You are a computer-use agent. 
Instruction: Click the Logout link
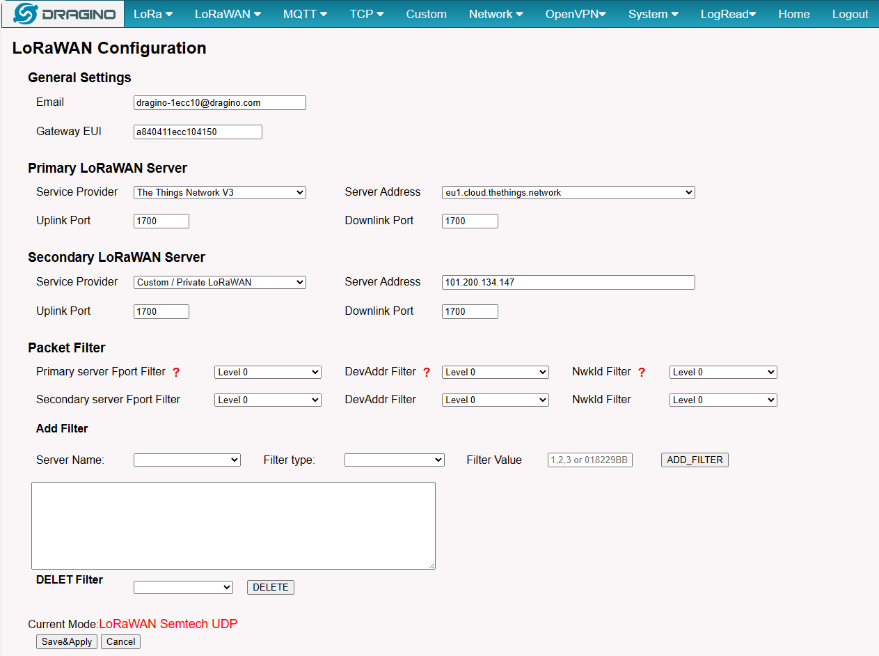tap(850, 14)
